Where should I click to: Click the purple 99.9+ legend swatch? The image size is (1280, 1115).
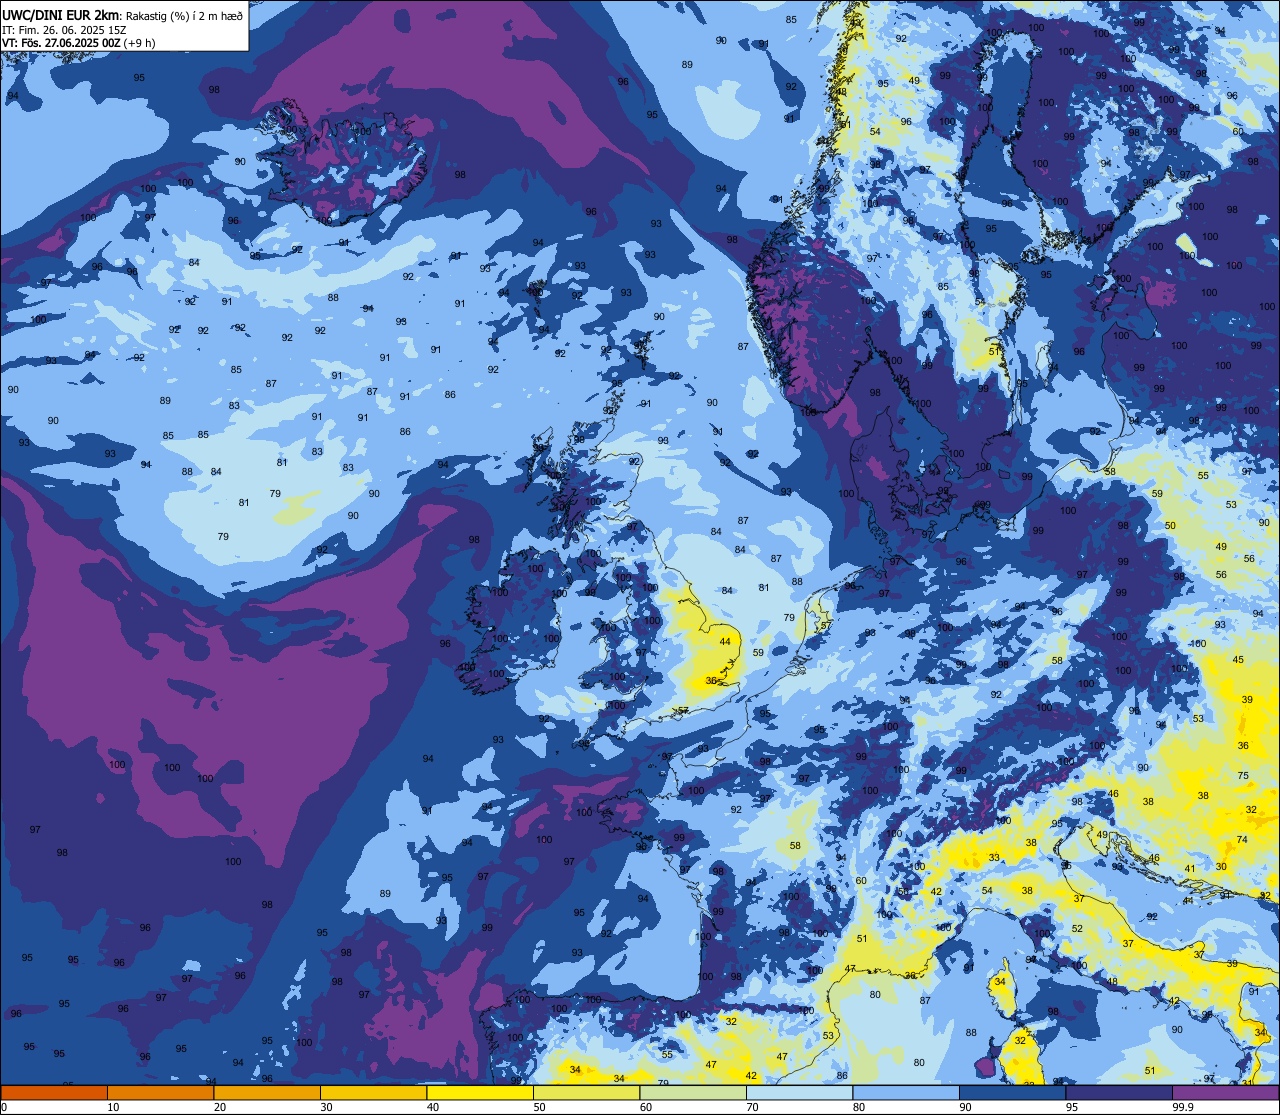tap(1226, 1093)
